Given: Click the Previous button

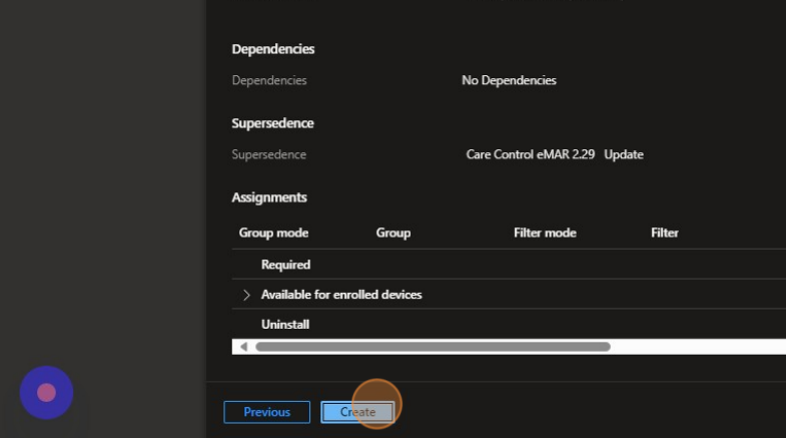Looking at the screenshot, I should pyautogui.click(x=267, y=412).
